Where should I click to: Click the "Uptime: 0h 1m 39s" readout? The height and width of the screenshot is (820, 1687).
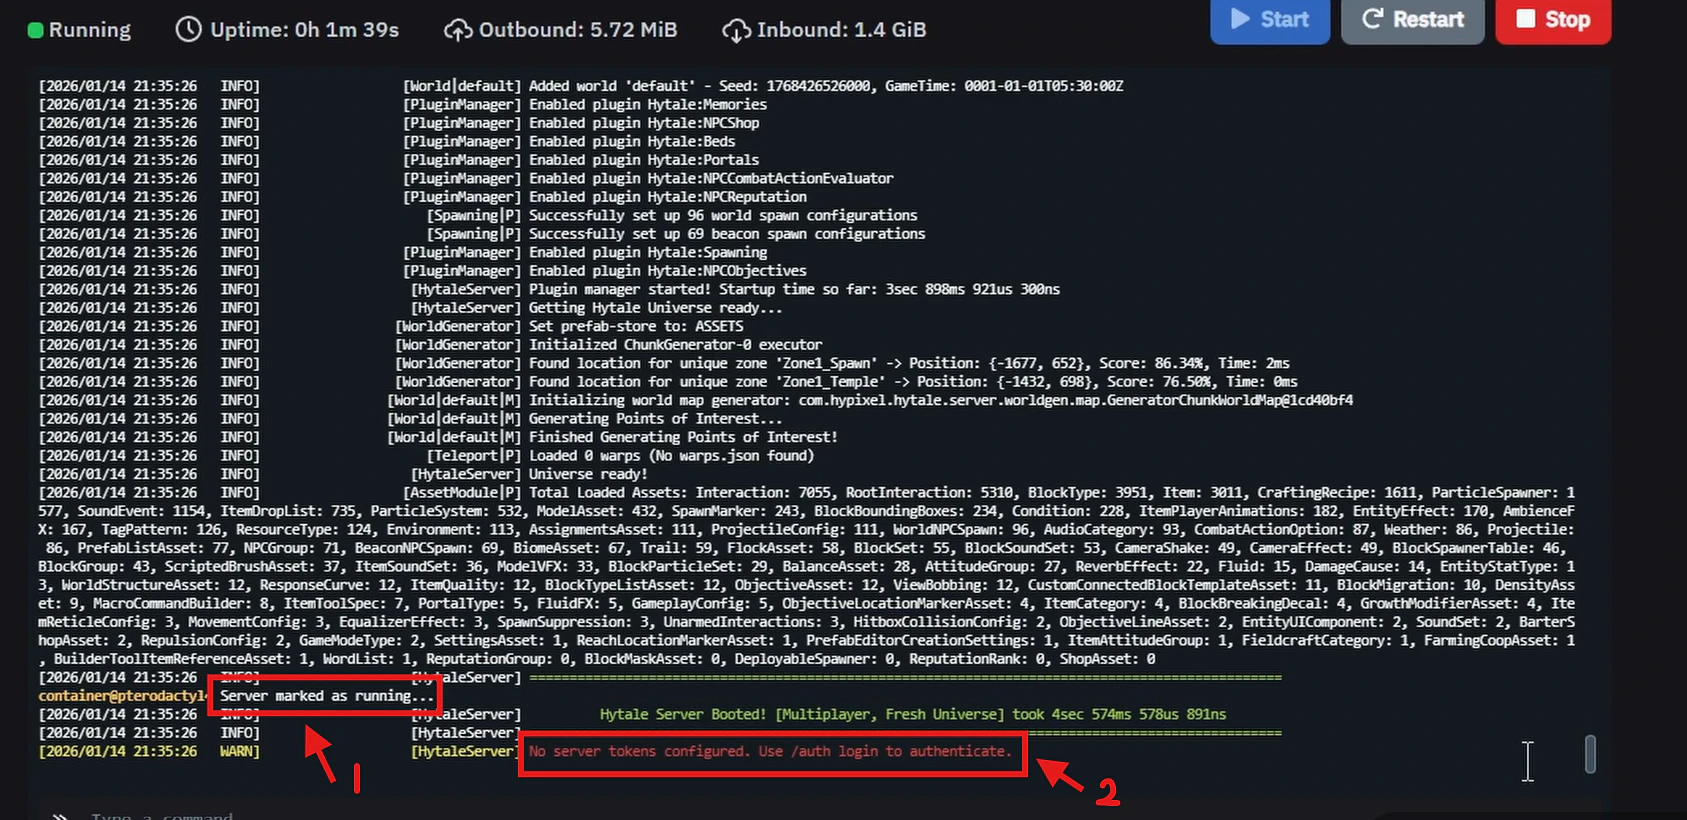tap(305, 30)
